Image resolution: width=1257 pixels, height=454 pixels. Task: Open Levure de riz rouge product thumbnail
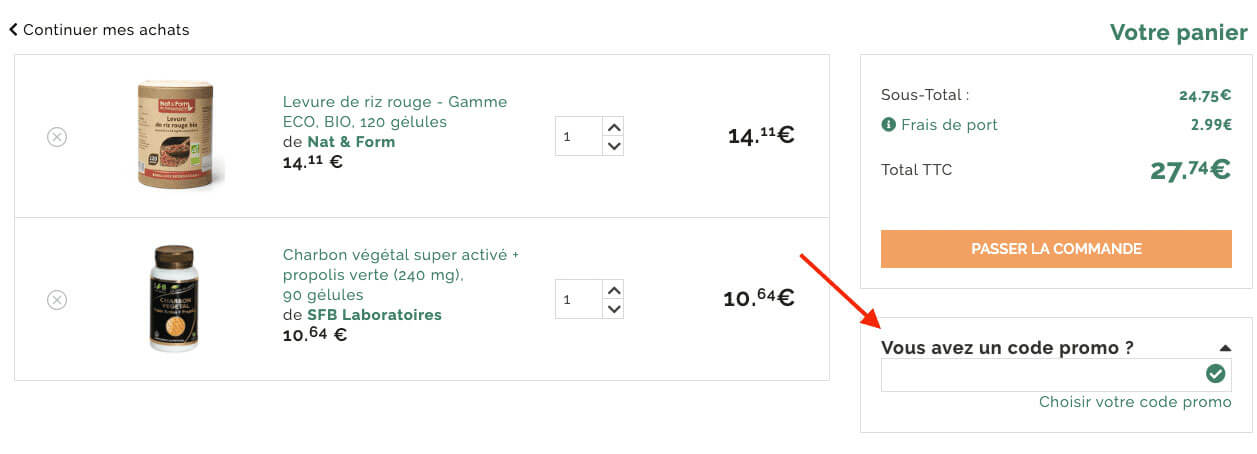point(176,135)
